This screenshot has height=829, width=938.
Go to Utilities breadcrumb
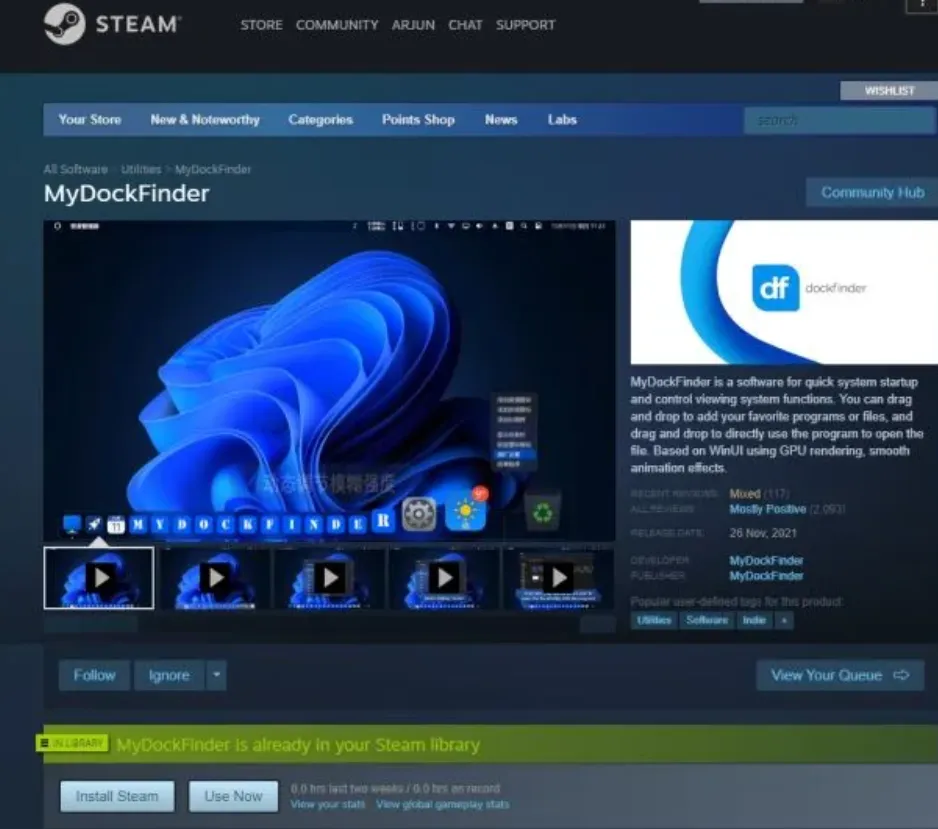coord(141,169)
